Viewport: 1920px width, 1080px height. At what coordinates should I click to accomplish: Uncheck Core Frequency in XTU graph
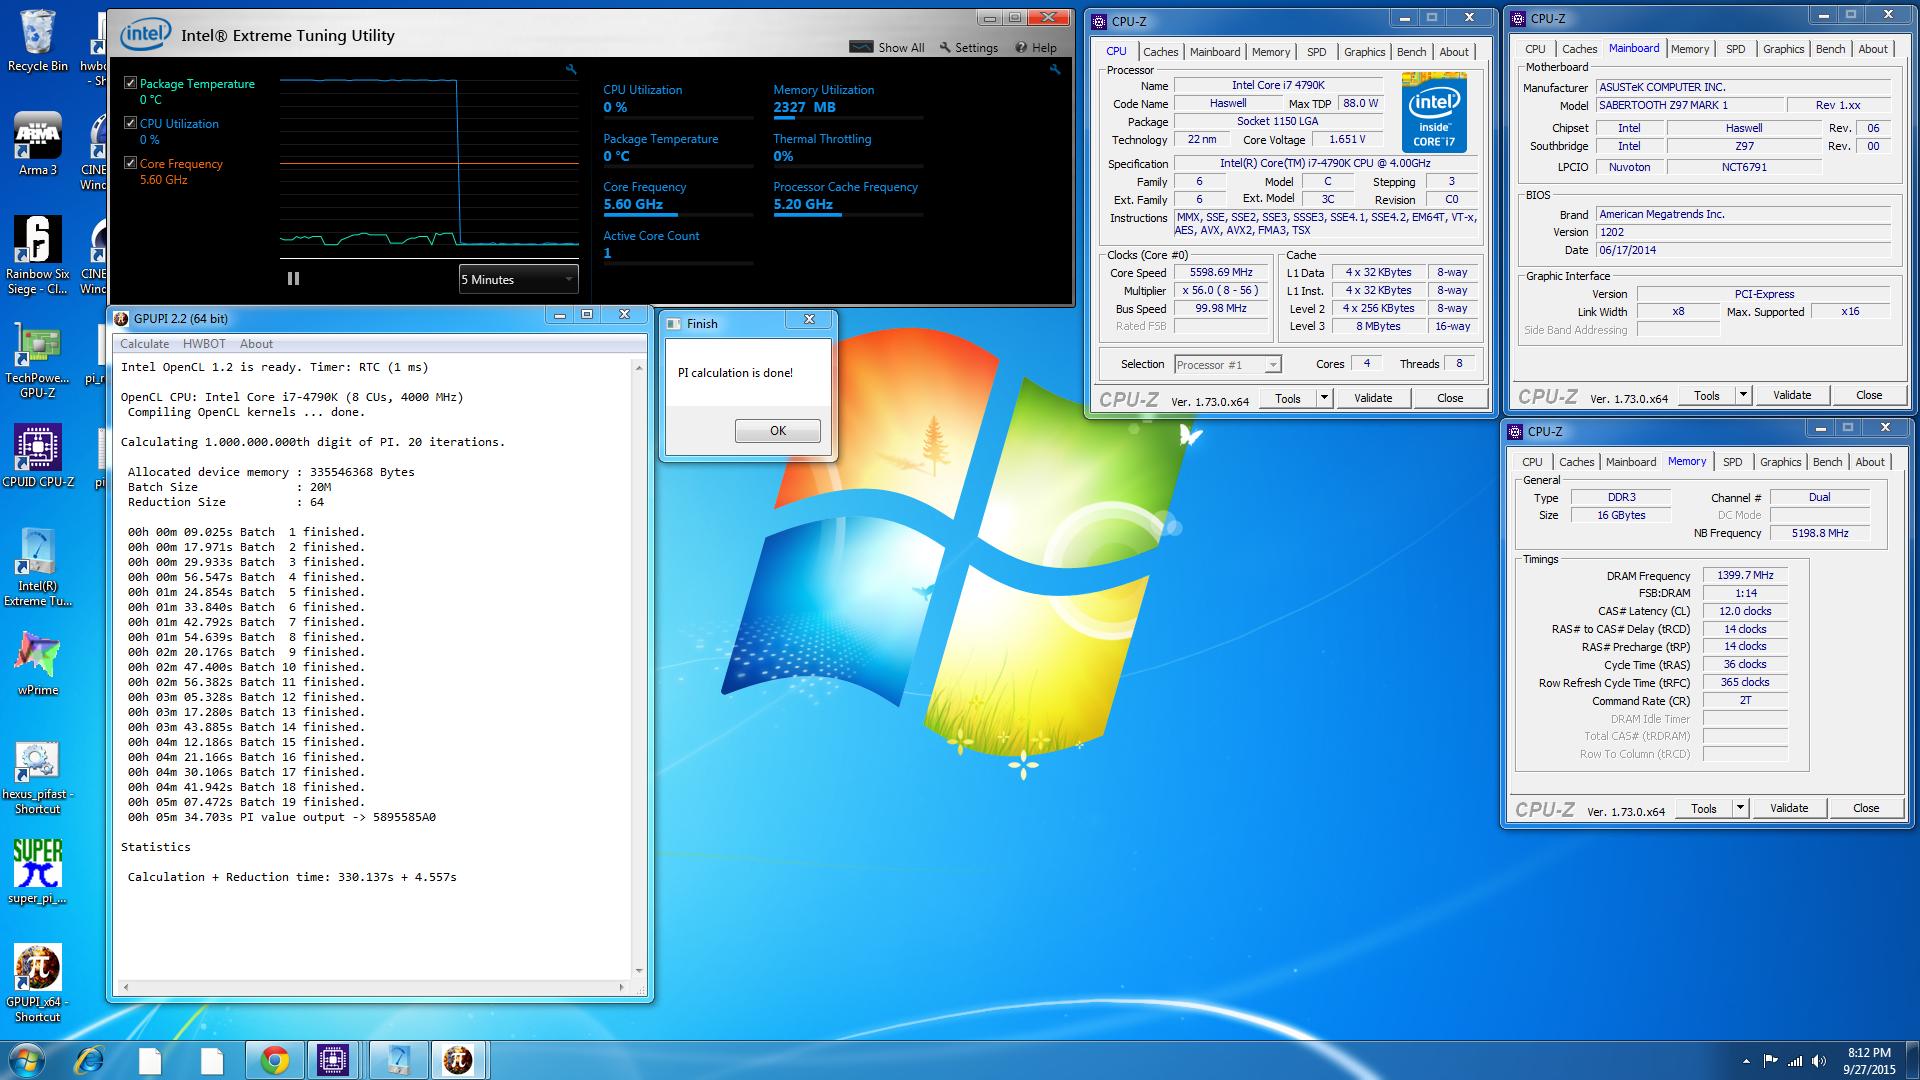click(x=130, y=163)
